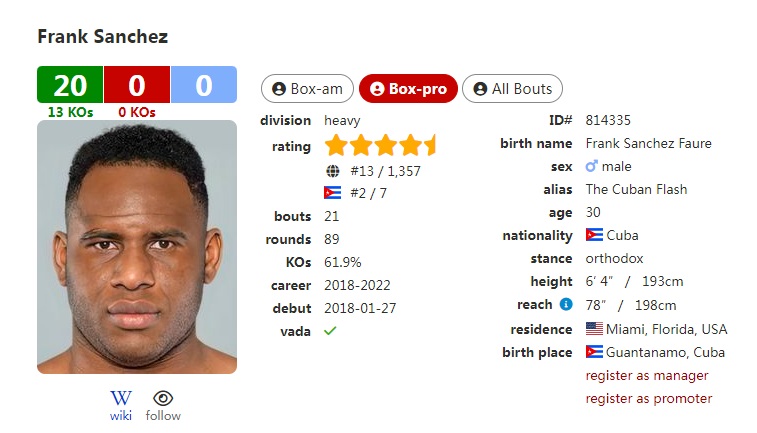This screenshot has height=433, width=757.
Task: Click the USA flag beside Miami residence
Action: (594, 329)
